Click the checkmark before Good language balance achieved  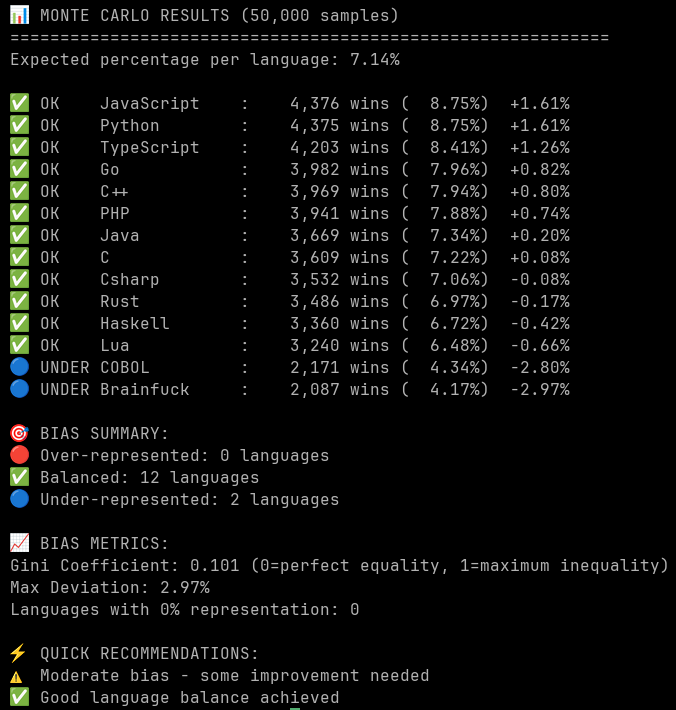pyautogui.click(x=19, y=697)
